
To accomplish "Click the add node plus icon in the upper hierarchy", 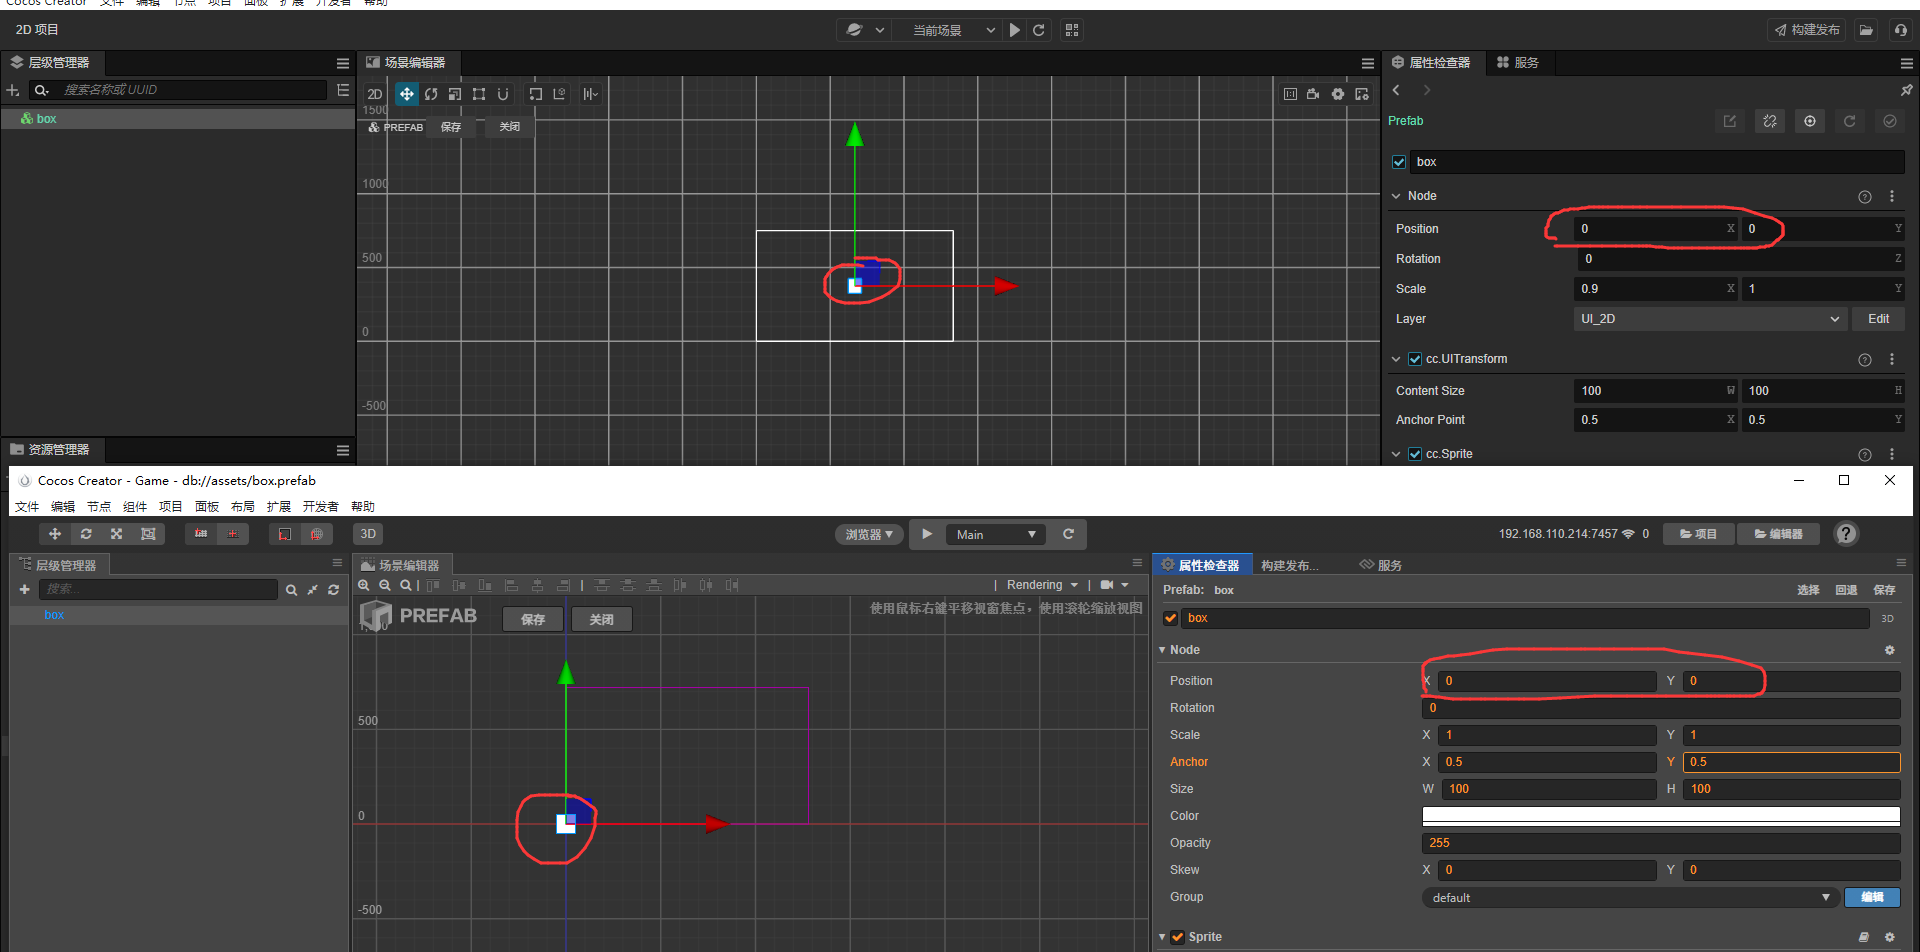I will [x=13, y=90].
